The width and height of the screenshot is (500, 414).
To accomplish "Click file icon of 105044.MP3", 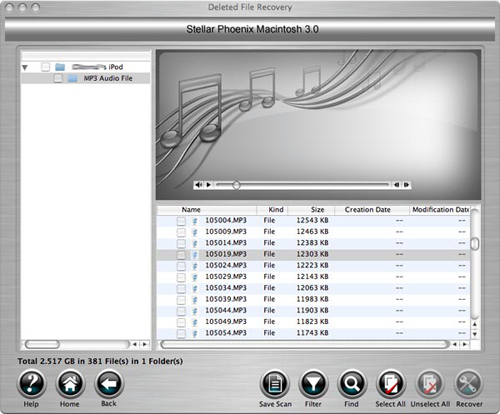I will coord(195,311).
